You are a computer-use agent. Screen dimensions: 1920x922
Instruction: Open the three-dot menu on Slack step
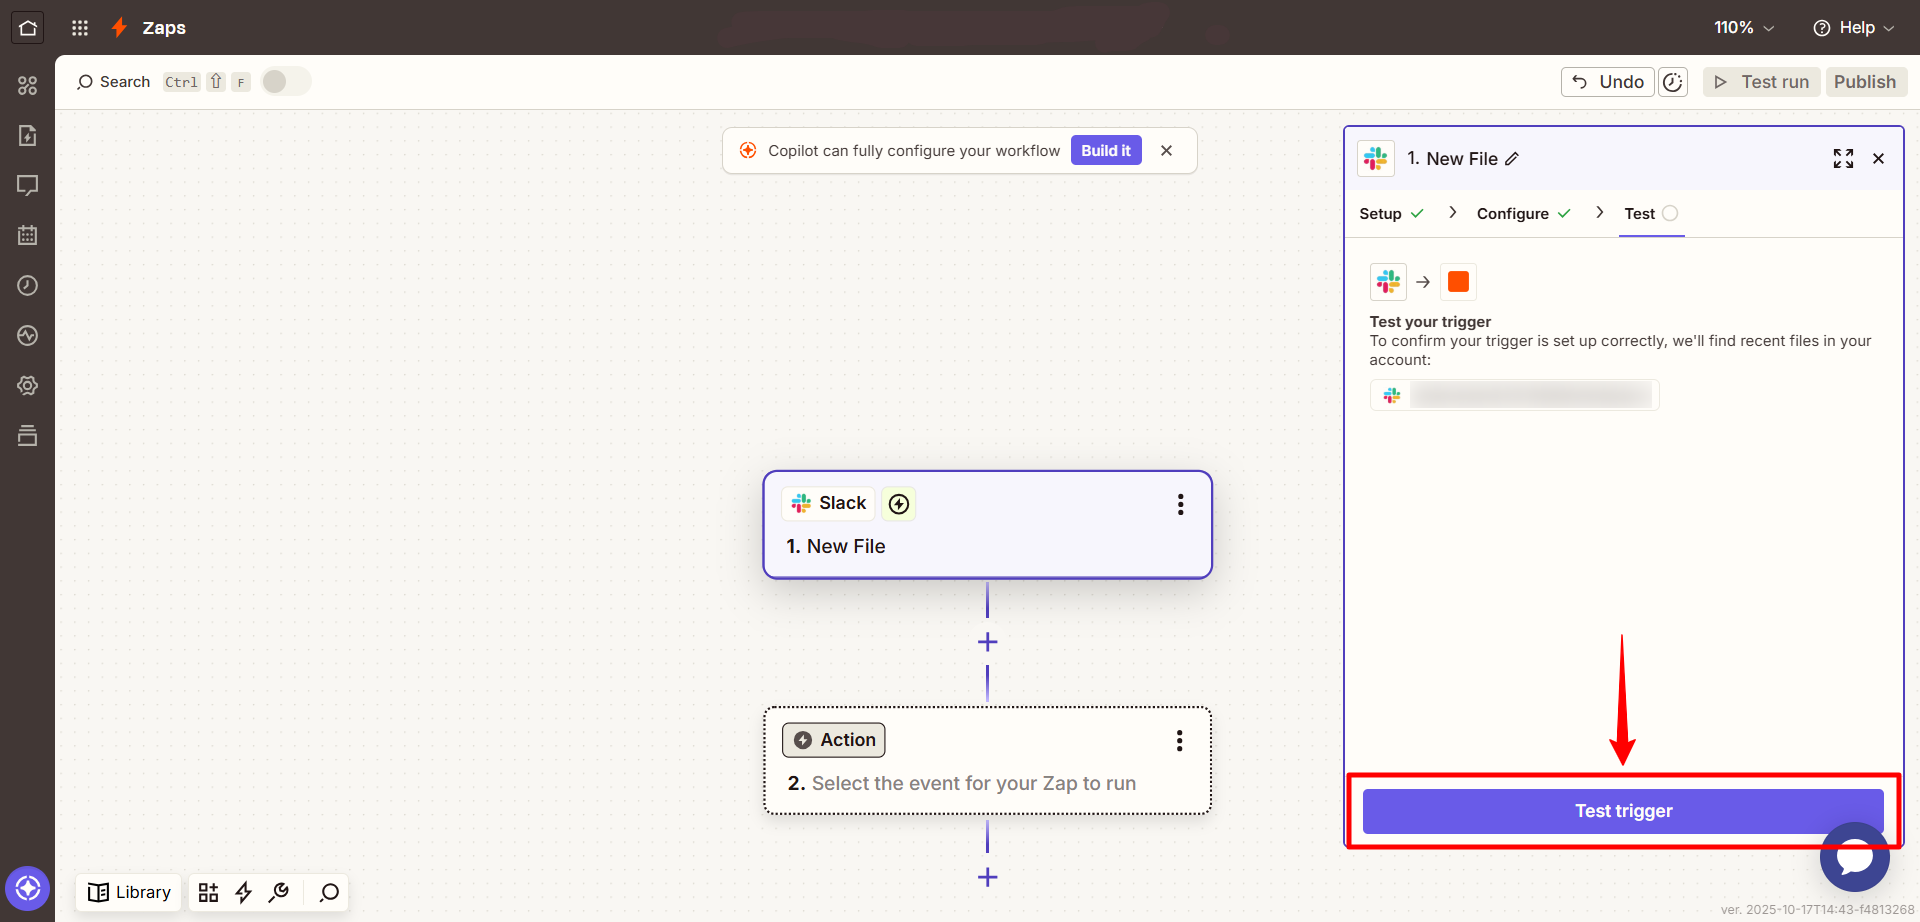(x=1180, y=504)
